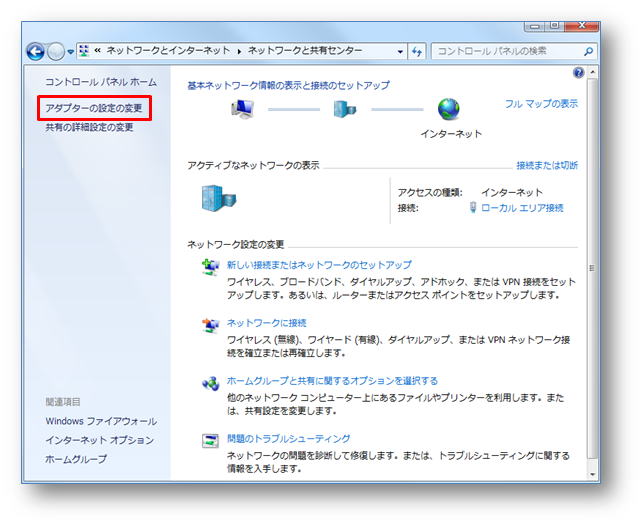Click 接続または切断 link

pos(547,165)
